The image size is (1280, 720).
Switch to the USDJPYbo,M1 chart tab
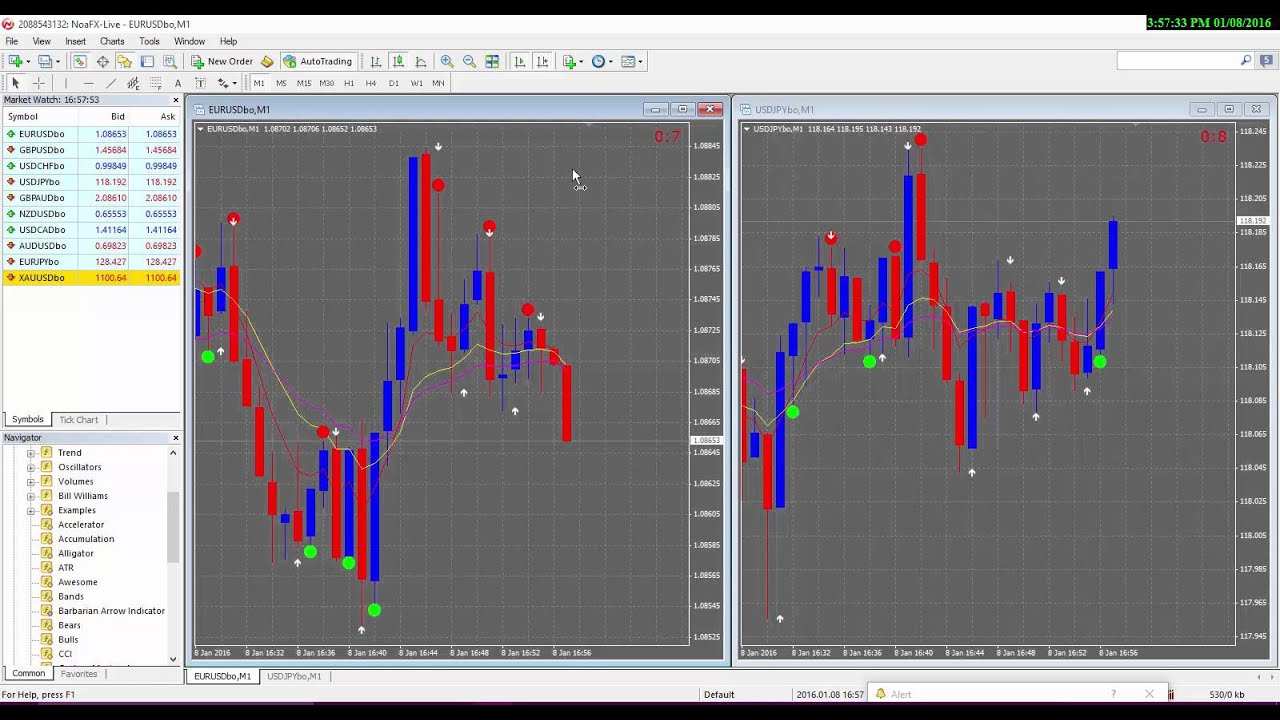(x=294, y=676)
